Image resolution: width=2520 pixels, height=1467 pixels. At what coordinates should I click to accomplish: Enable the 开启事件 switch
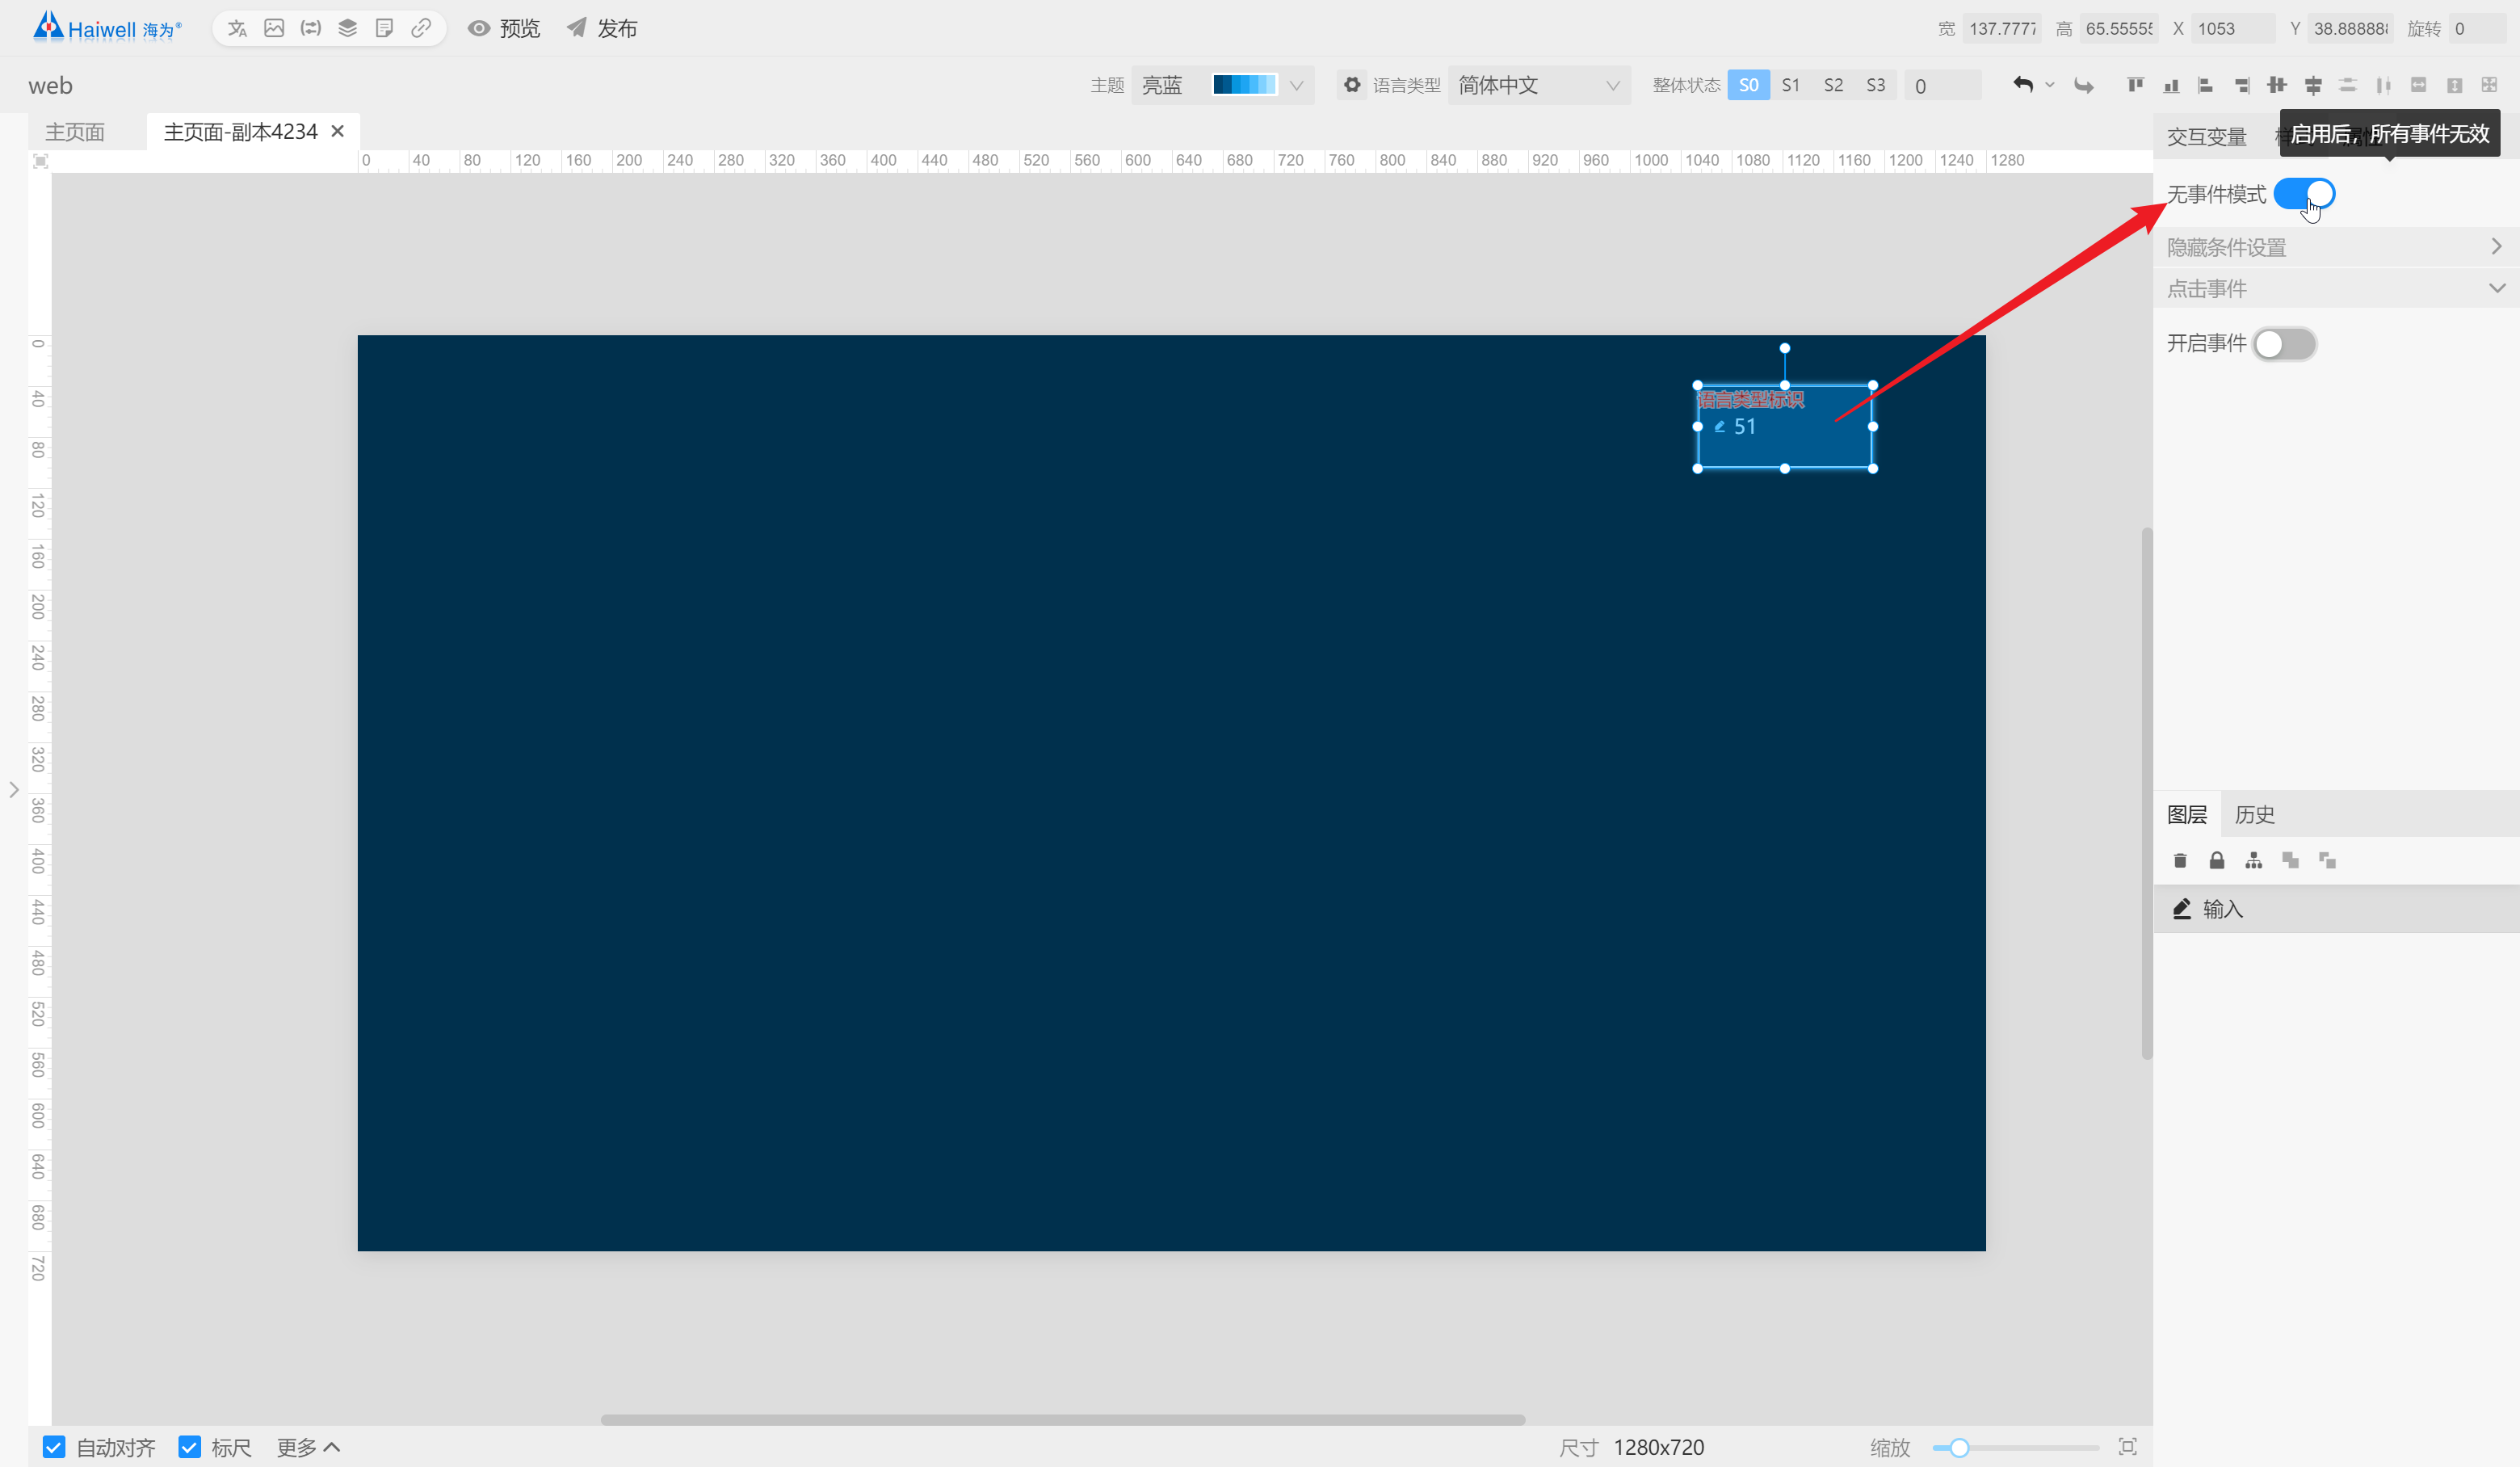pos(2285,344)
